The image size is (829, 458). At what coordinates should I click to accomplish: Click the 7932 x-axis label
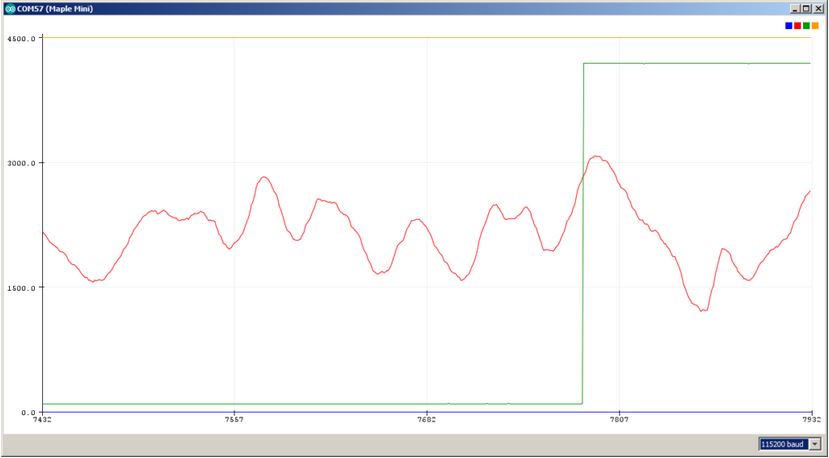click(810, 421)
